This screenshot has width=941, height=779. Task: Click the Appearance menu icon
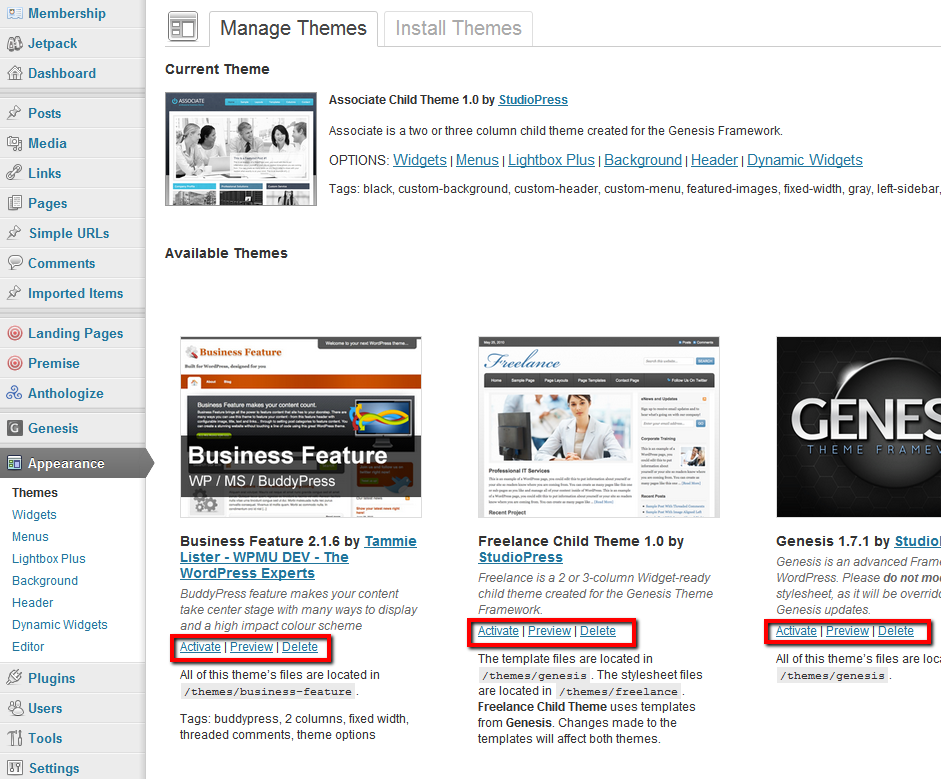(x=14, y=463)
